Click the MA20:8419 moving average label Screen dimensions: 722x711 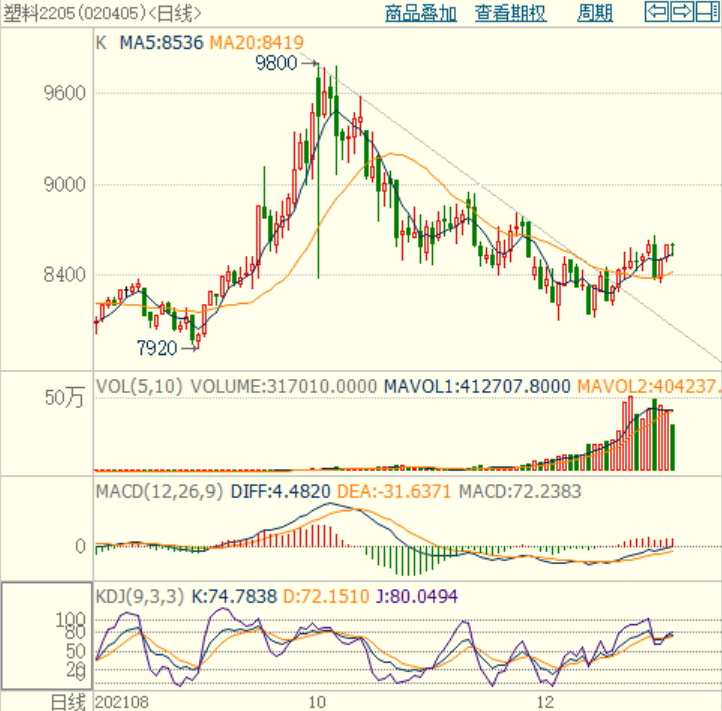point(256,44)
